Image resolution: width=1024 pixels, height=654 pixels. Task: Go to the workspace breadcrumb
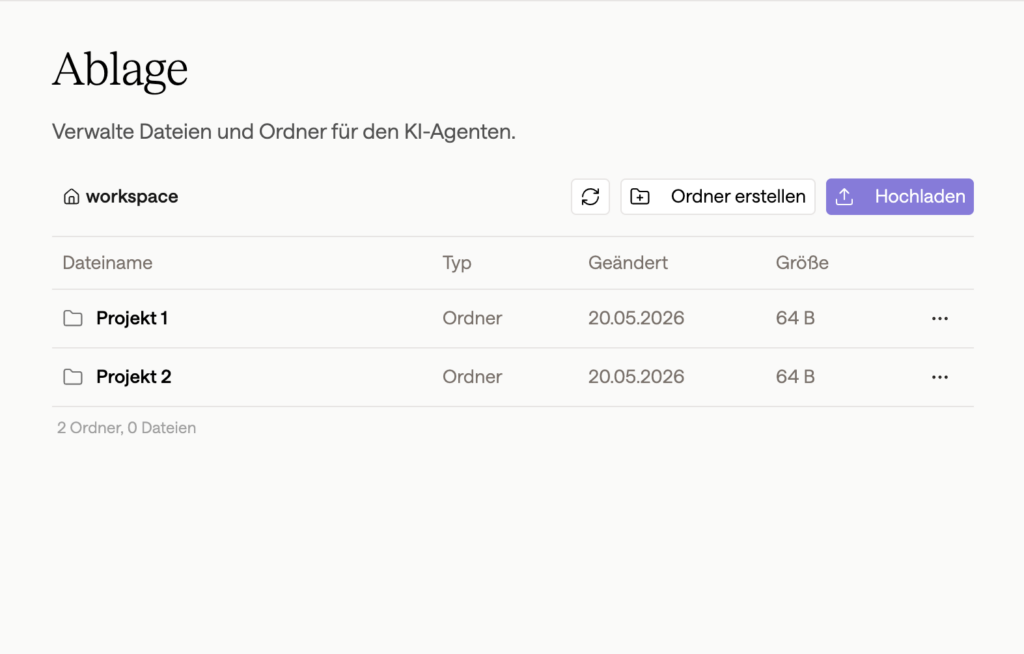(132, 197)
